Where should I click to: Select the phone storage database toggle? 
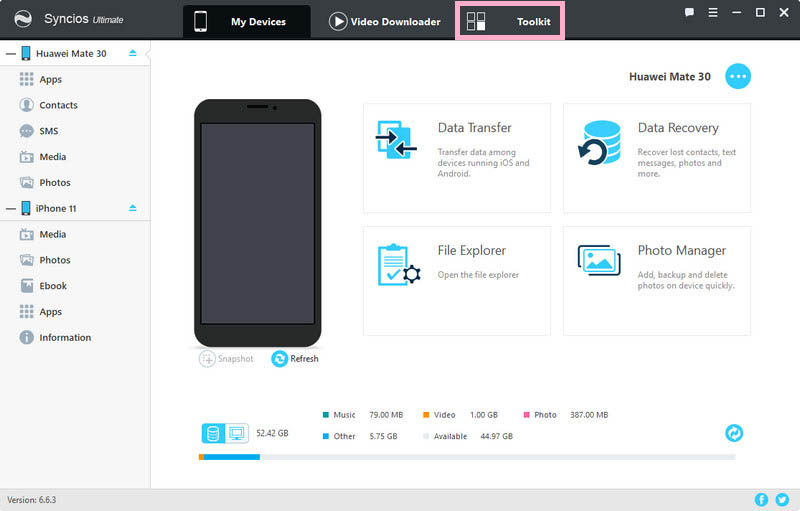(213, 433)
